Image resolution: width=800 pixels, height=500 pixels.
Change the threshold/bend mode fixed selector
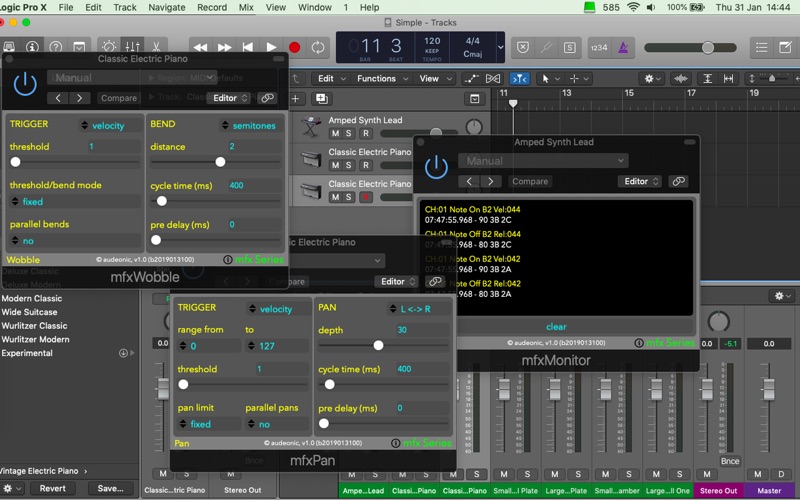(x=74, y=202)
